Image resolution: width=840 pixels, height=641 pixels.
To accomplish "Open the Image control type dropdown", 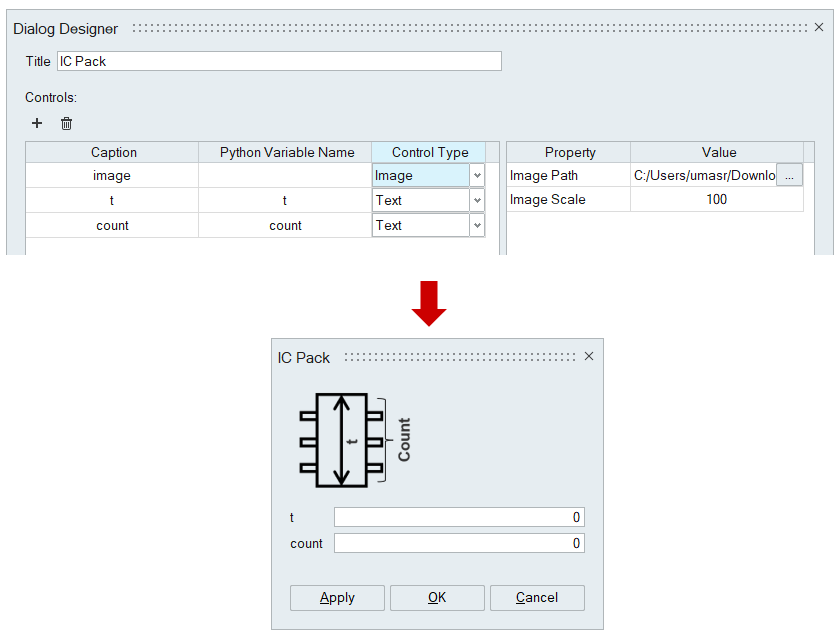I will coord(477,175).
